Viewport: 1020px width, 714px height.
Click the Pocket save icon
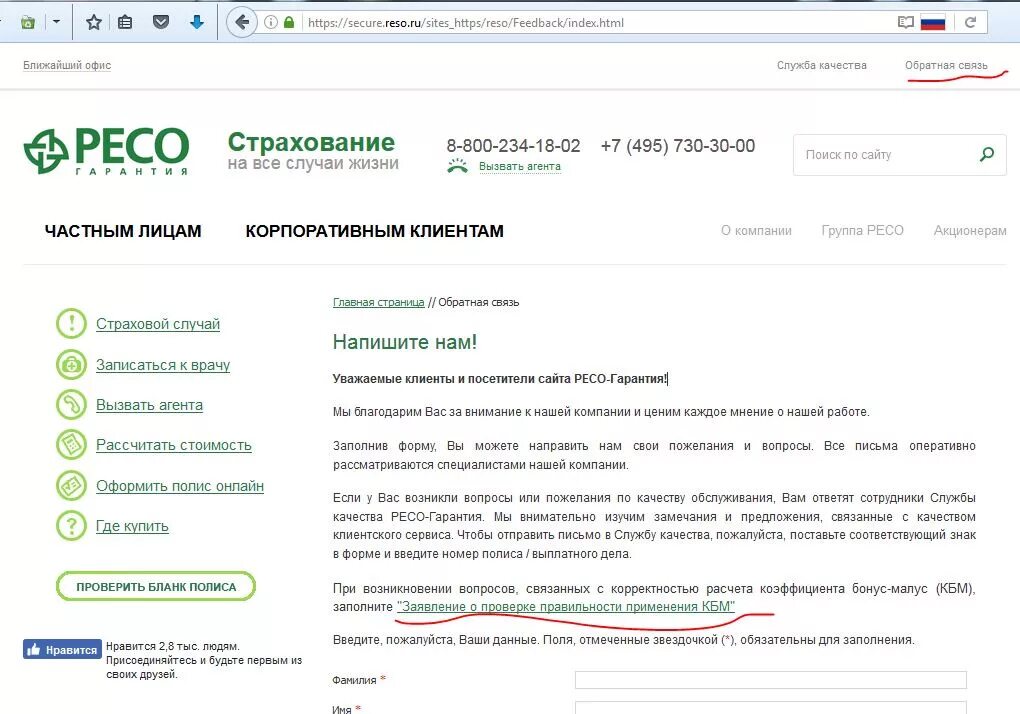161,23
